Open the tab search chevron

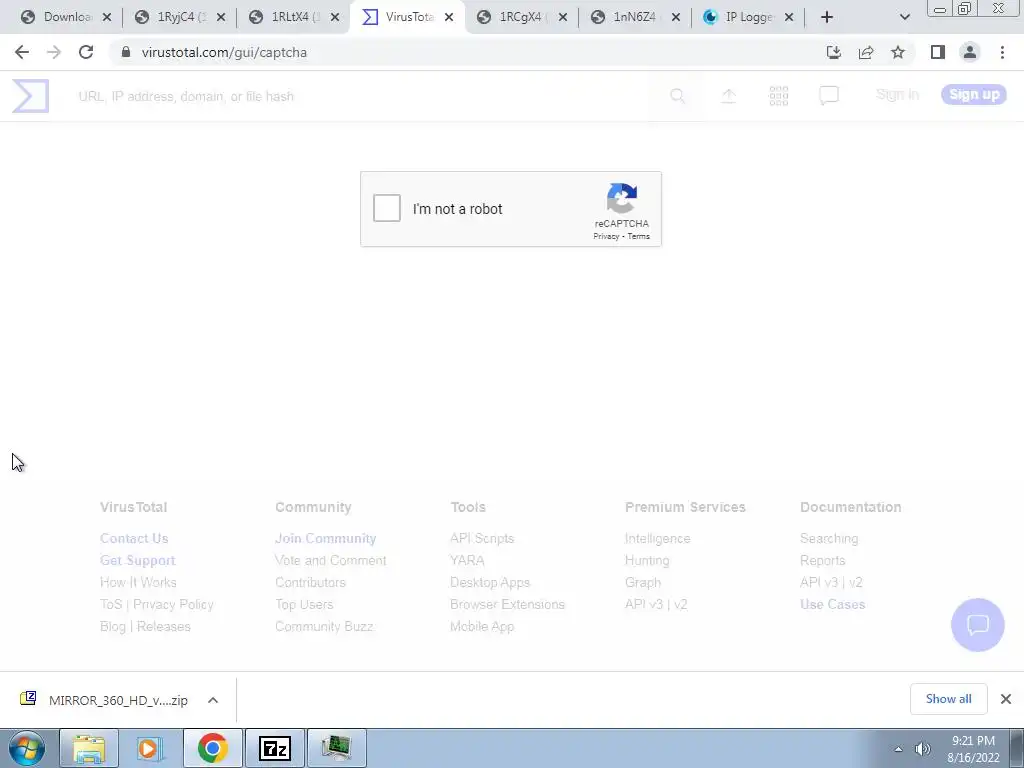pos(904,18)
